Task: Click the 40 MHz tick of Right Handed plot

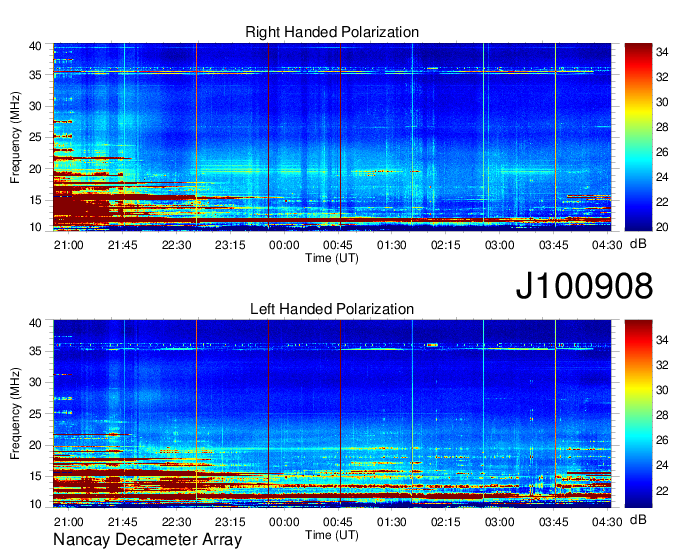Action: 35,46
